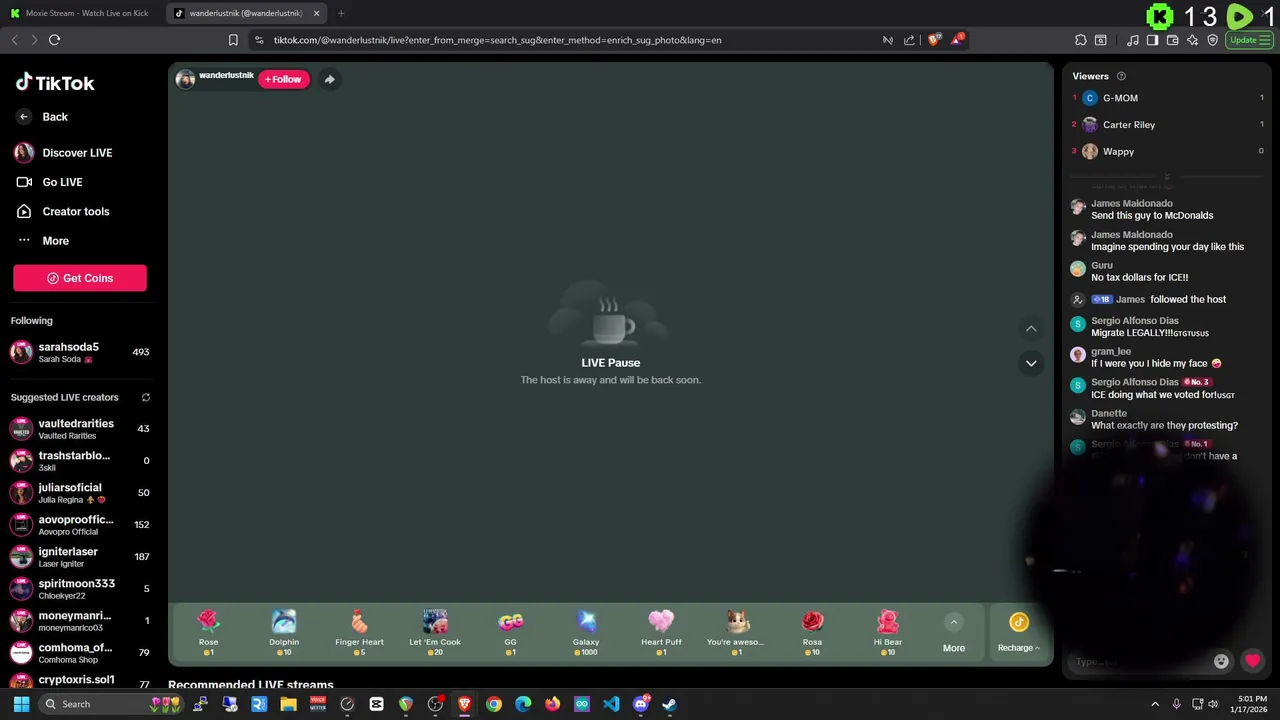Viewport: 1280px width, 720px height.
Task: Open Windows Start menu
Action: 21,704
